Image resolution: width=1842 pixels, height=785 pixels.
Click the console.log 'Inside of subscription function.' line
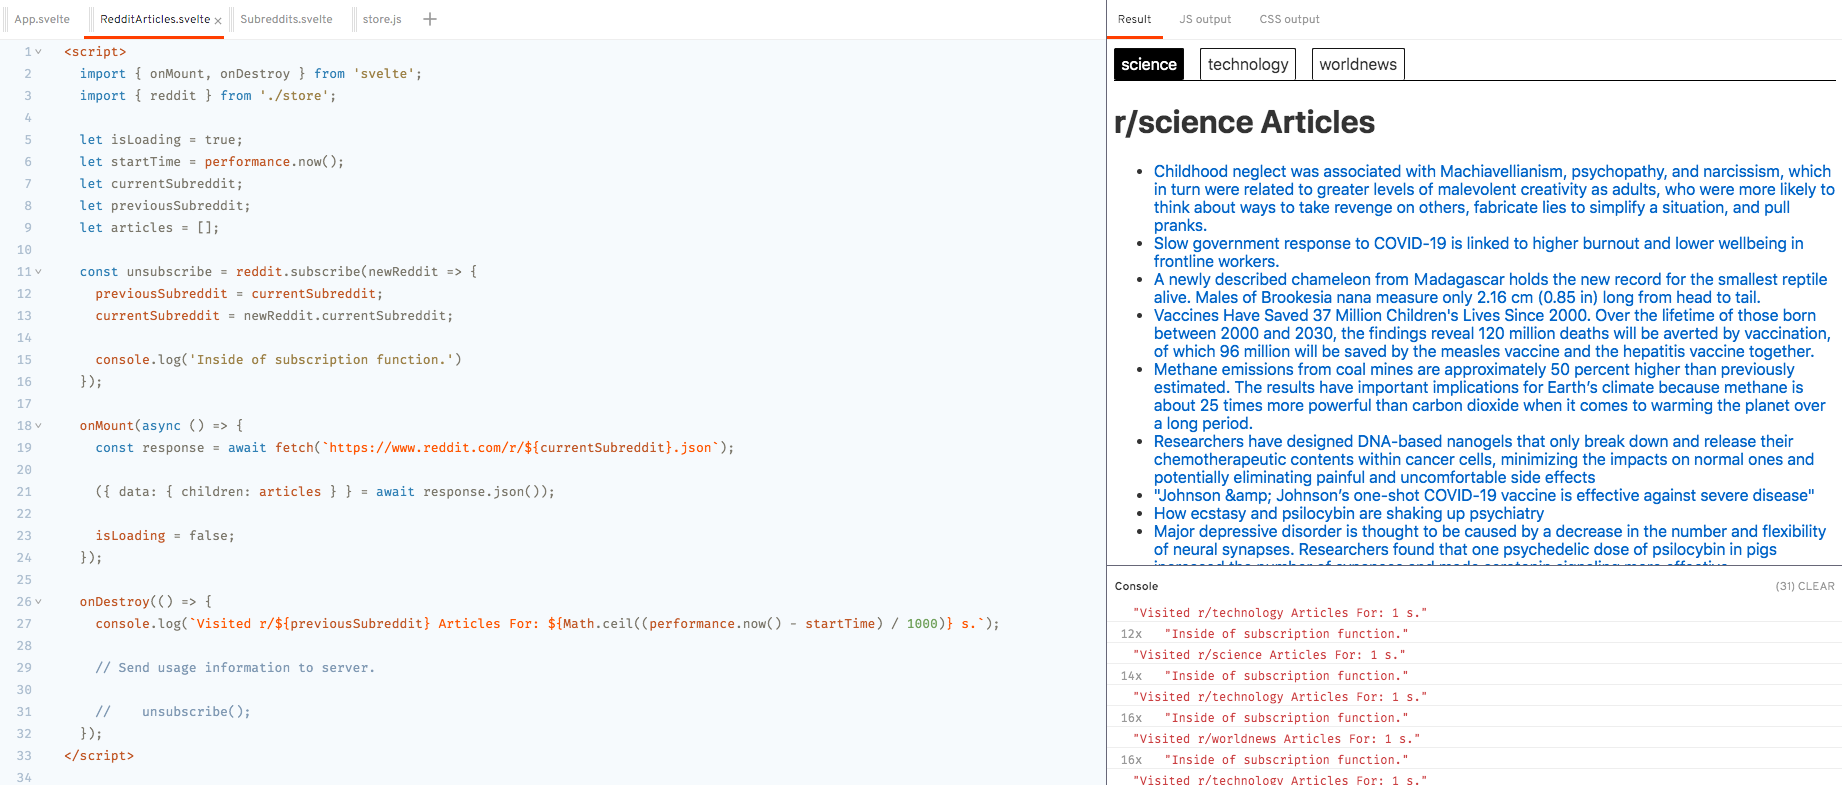point(279,360)
